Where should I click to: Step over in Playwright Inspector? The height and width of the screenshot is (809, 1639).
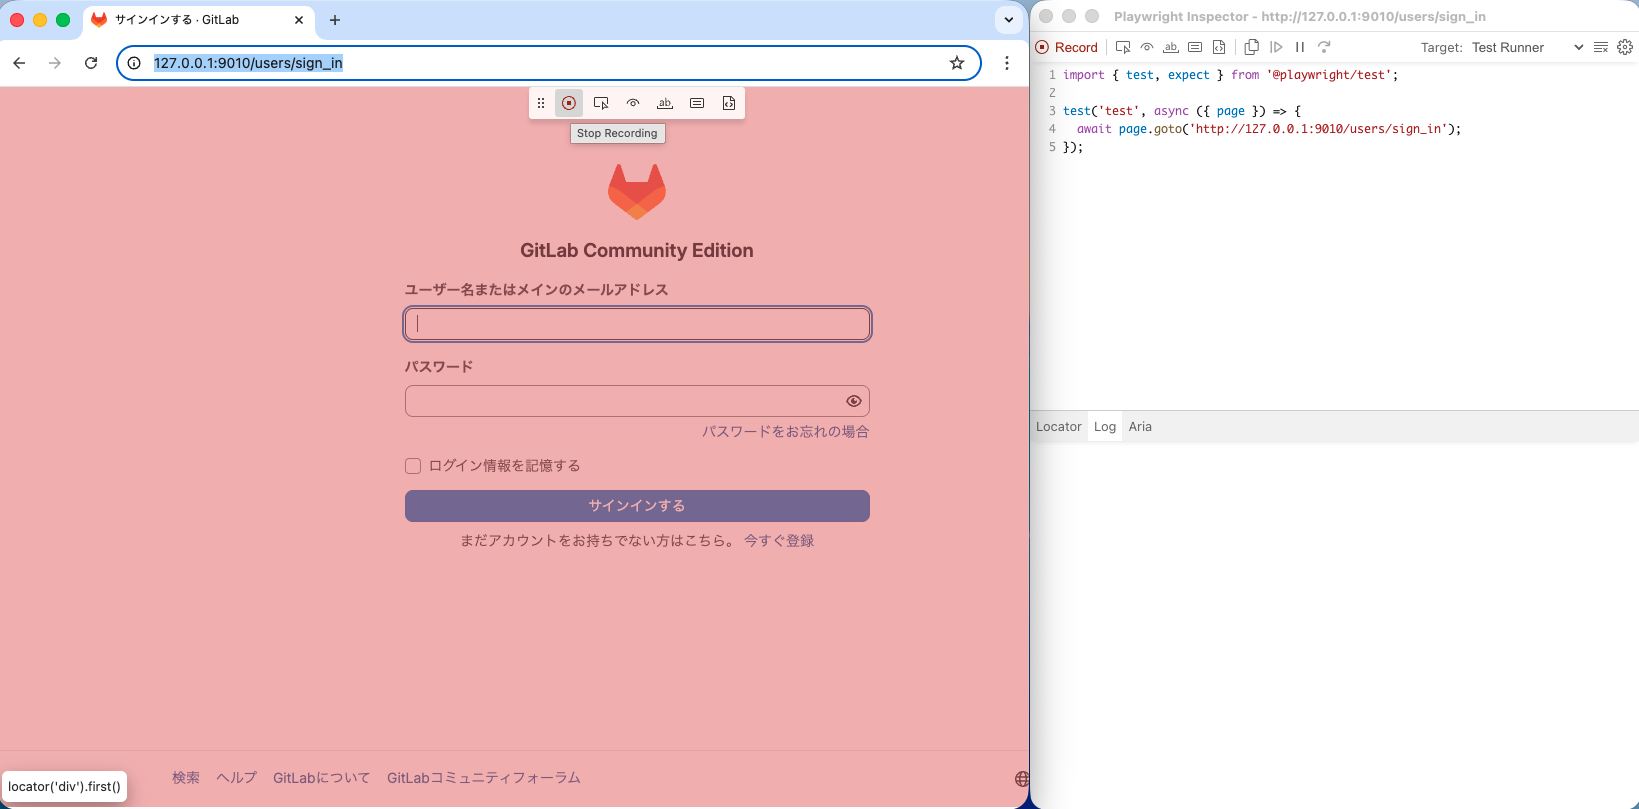(x=1324, y=47)
